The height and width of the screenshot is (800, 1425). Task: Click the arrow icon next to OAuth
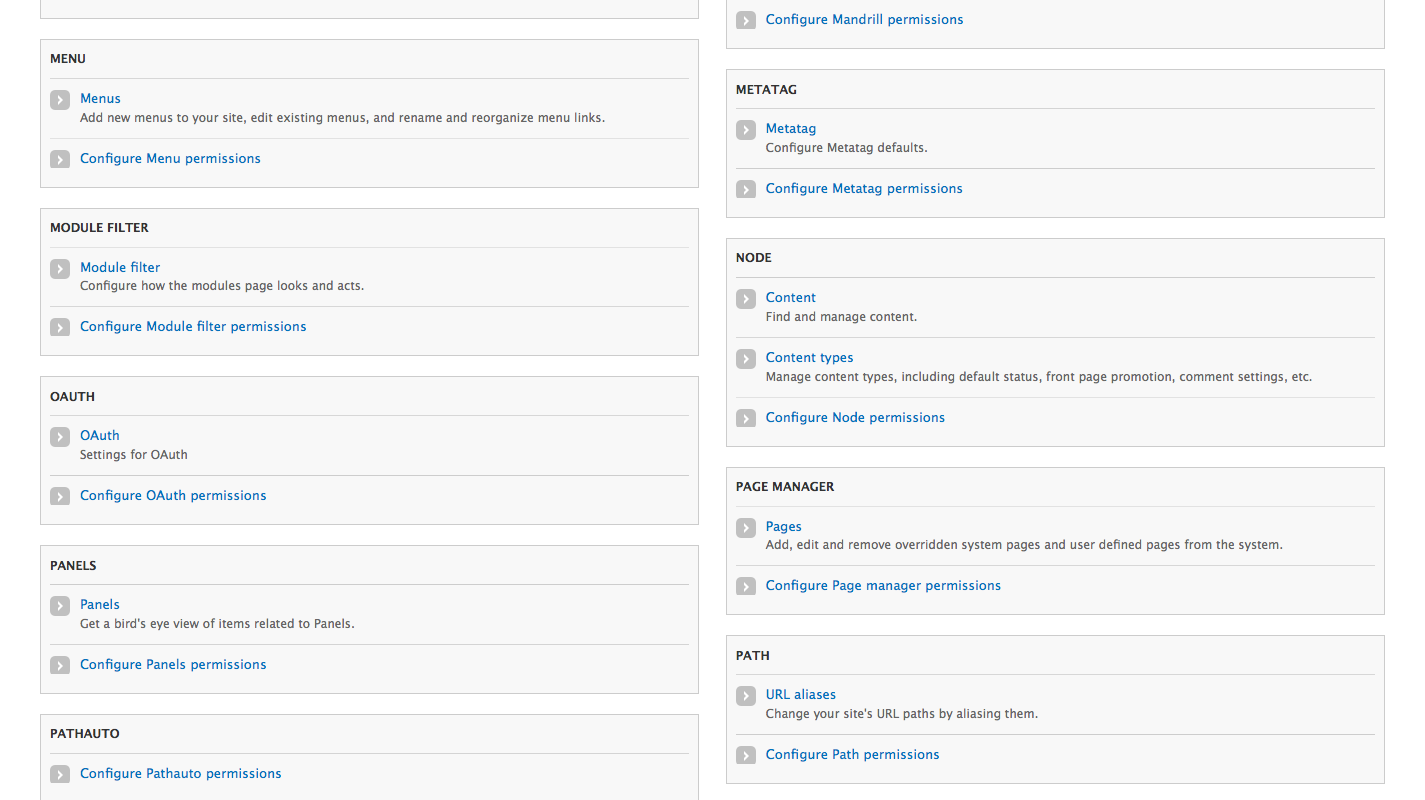pyautogui.click(x=60, y=436)
